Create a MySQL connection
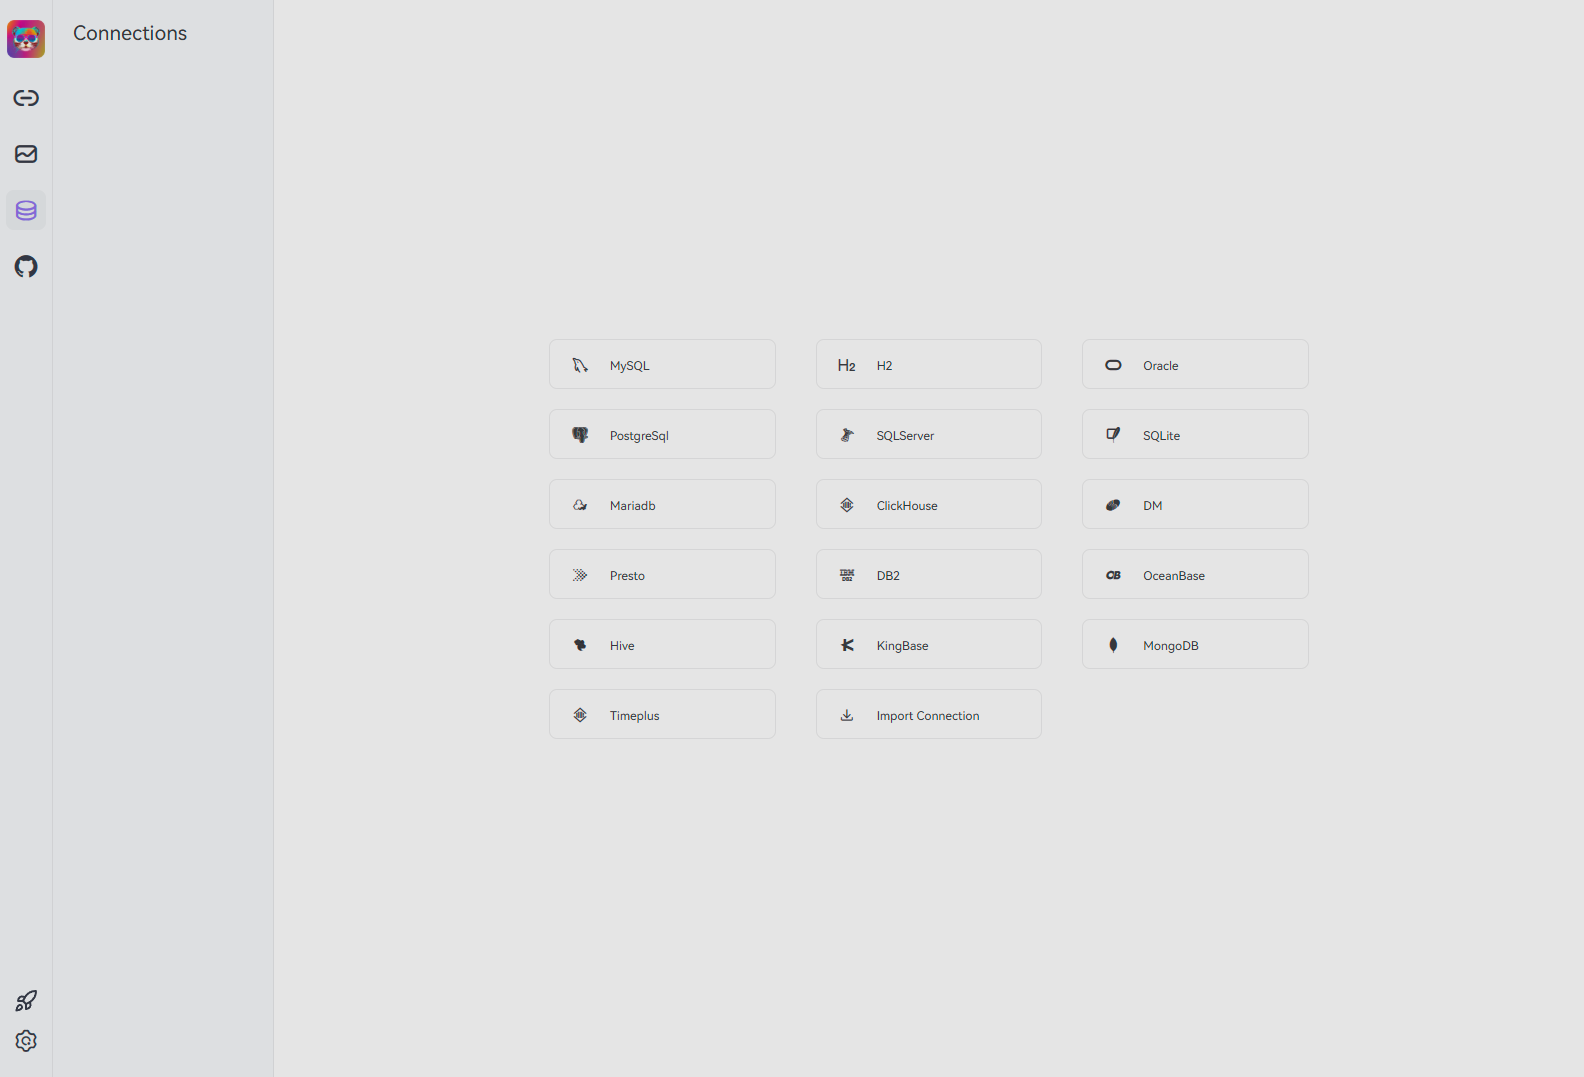The image size is (1584, 1077). (x=662, y=364)
